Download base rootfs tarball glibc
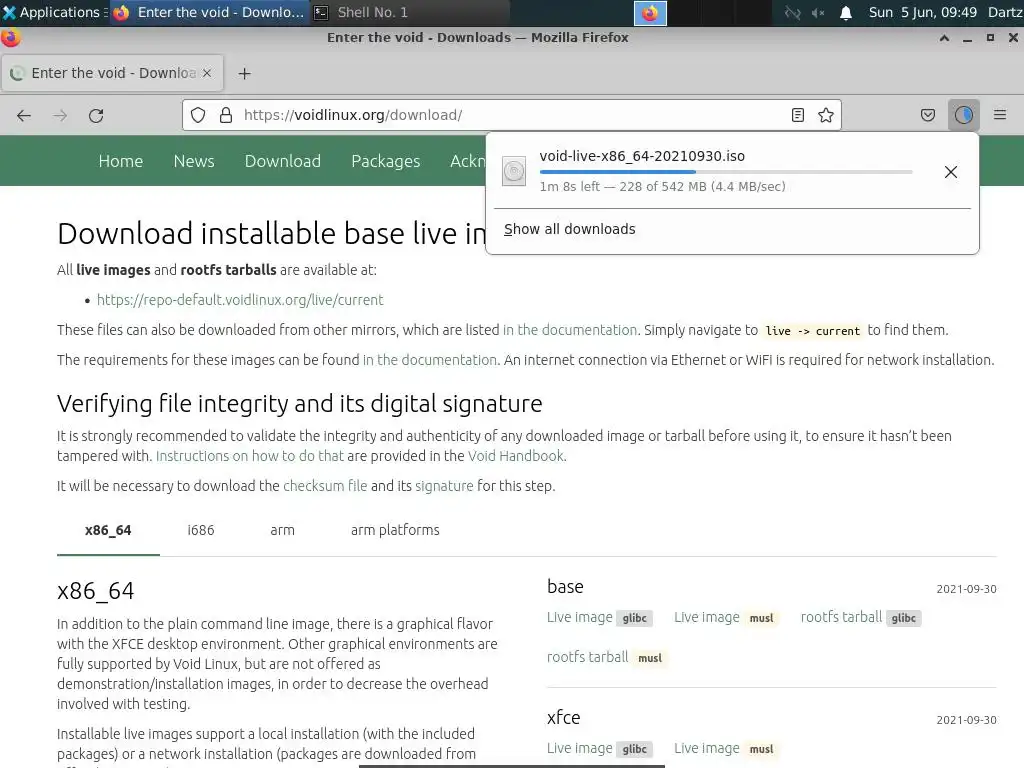 [x=861, y=618]
